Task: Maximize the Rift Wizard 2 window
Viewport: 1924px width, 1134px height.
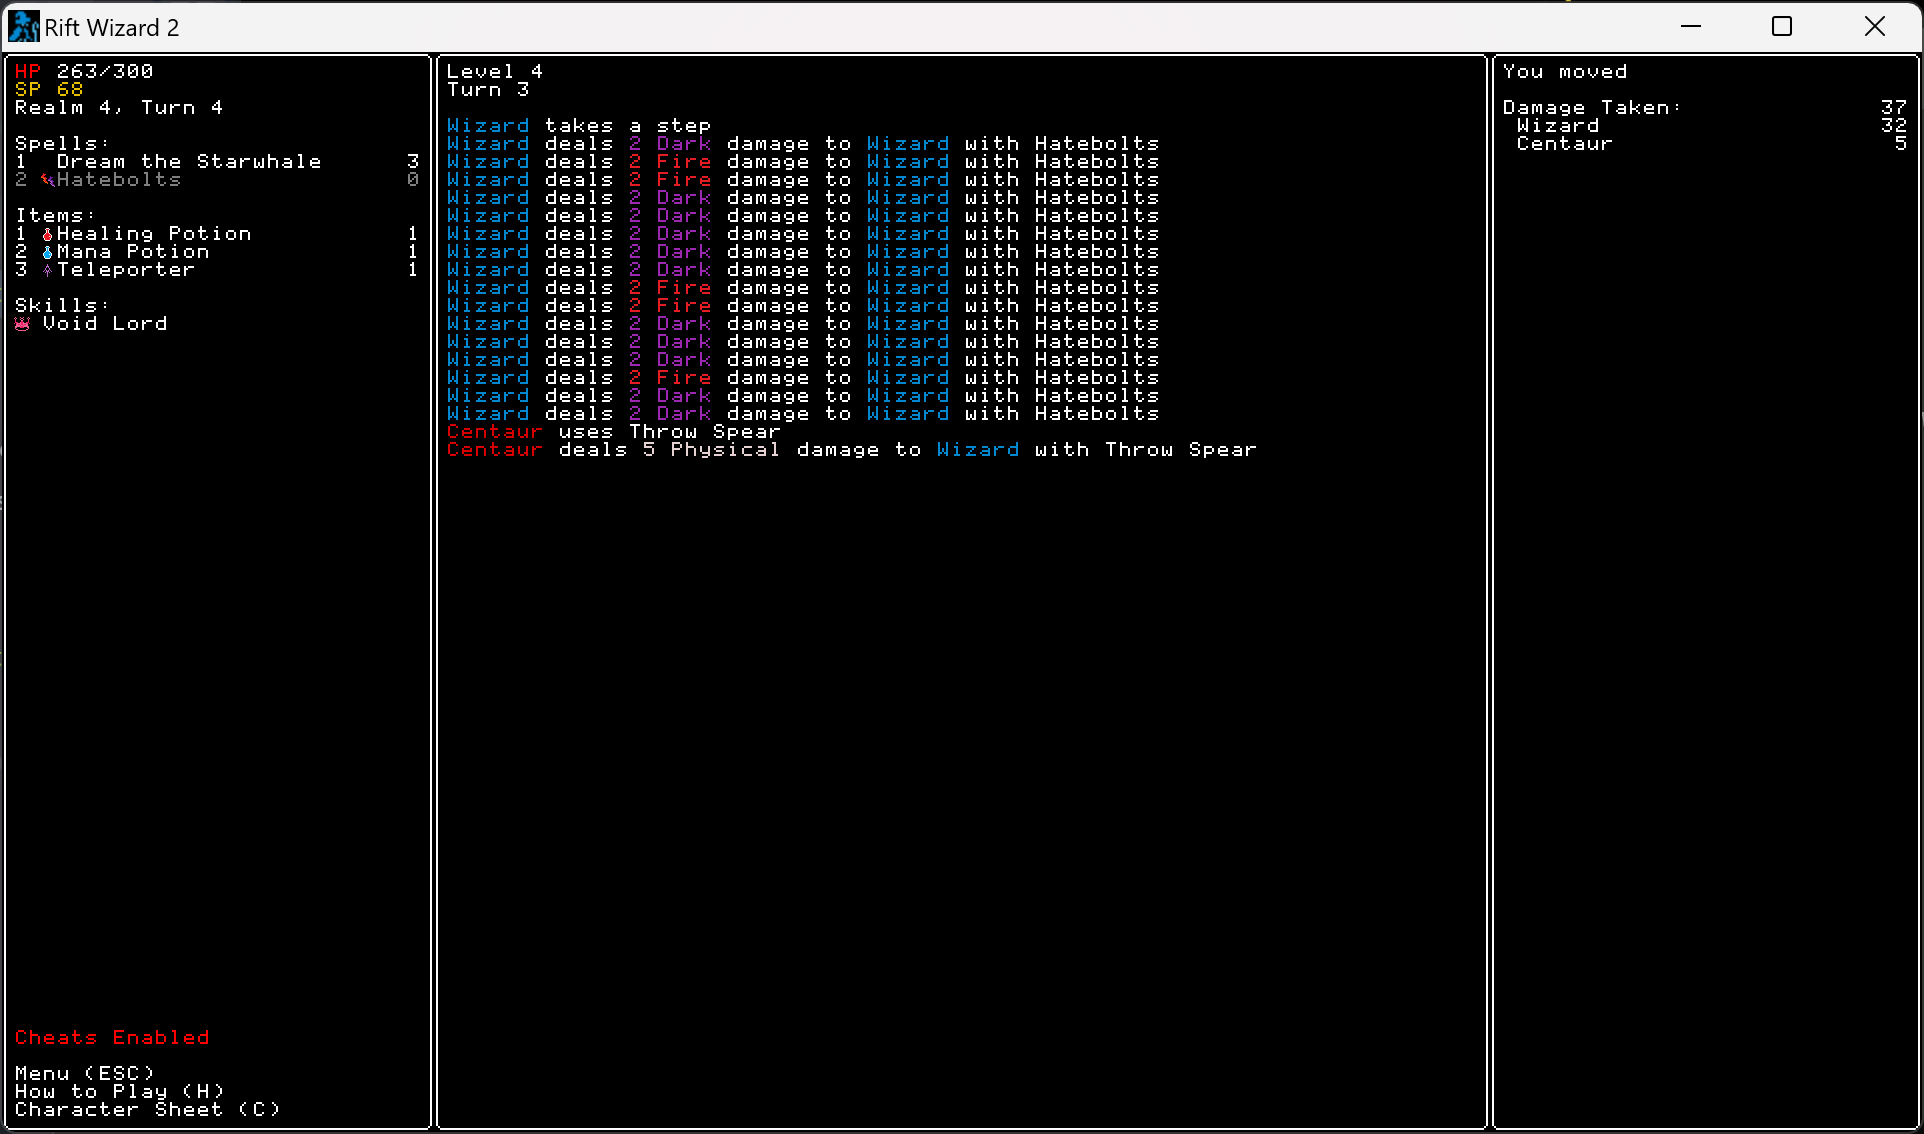Action: coord(1781,27)
